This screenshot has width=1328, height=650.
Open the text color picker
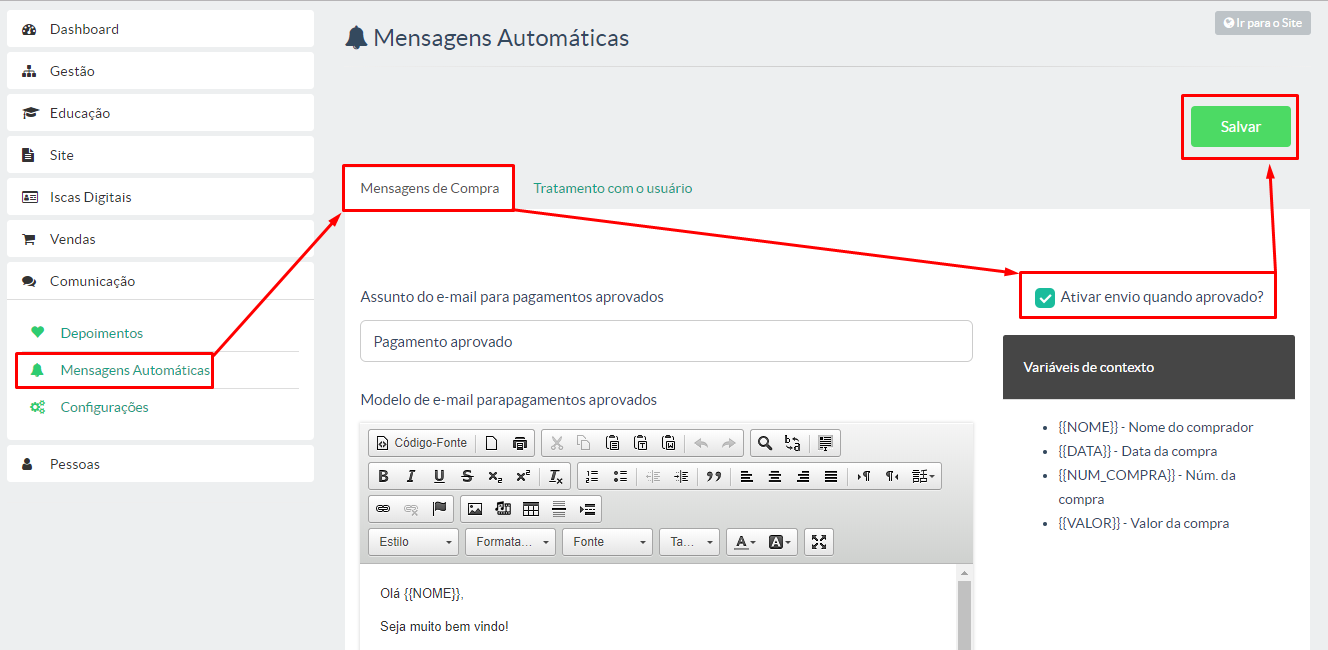(x=745, y=542)
